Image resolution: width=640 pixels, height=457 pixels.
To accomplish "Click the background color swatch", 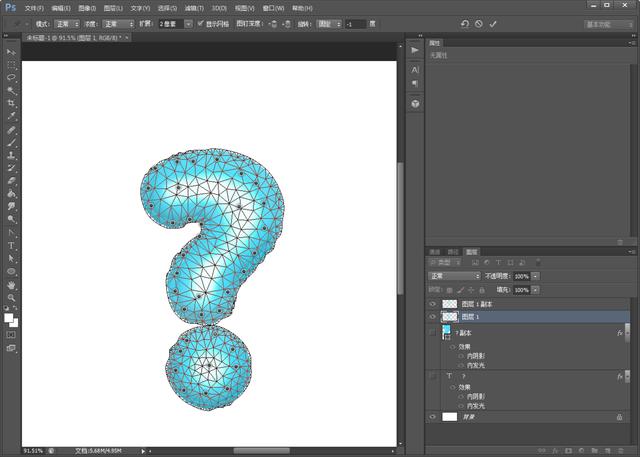I will coord(15,323).
